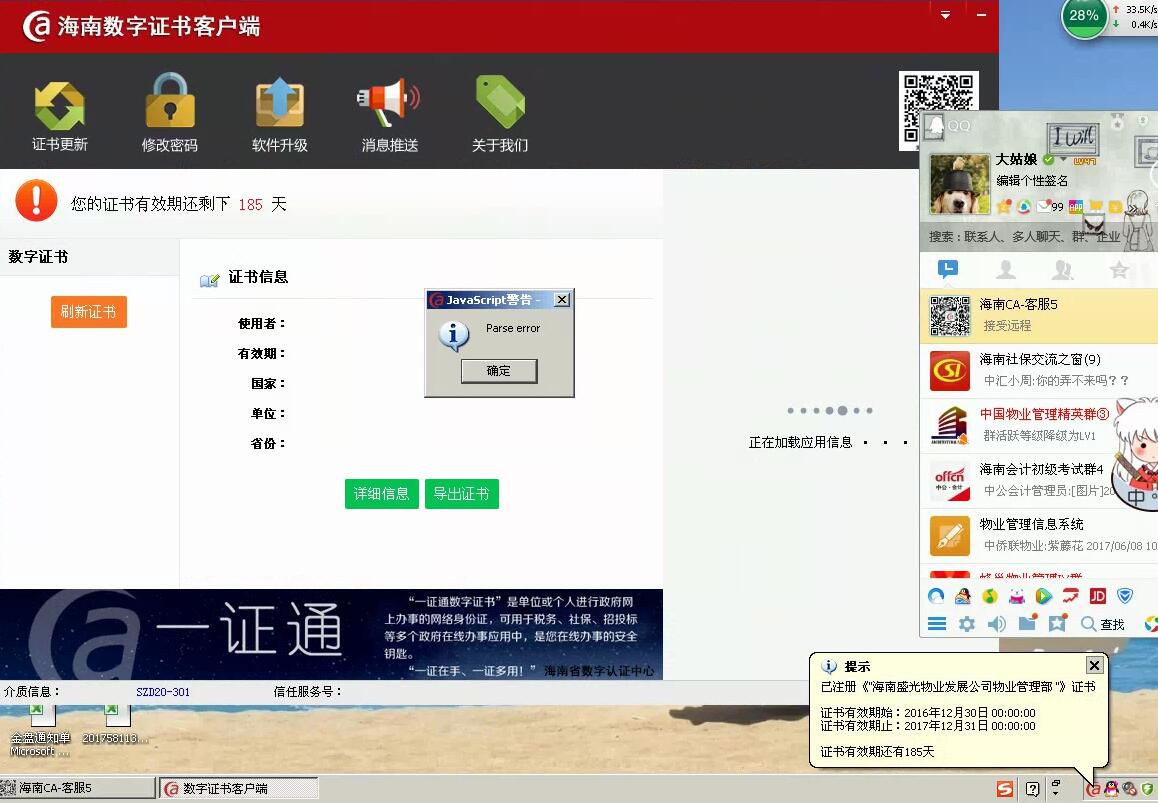Launch the pink bear app icon
The height and width of the screenshot is (803, 1158).
coord(1016,596)
